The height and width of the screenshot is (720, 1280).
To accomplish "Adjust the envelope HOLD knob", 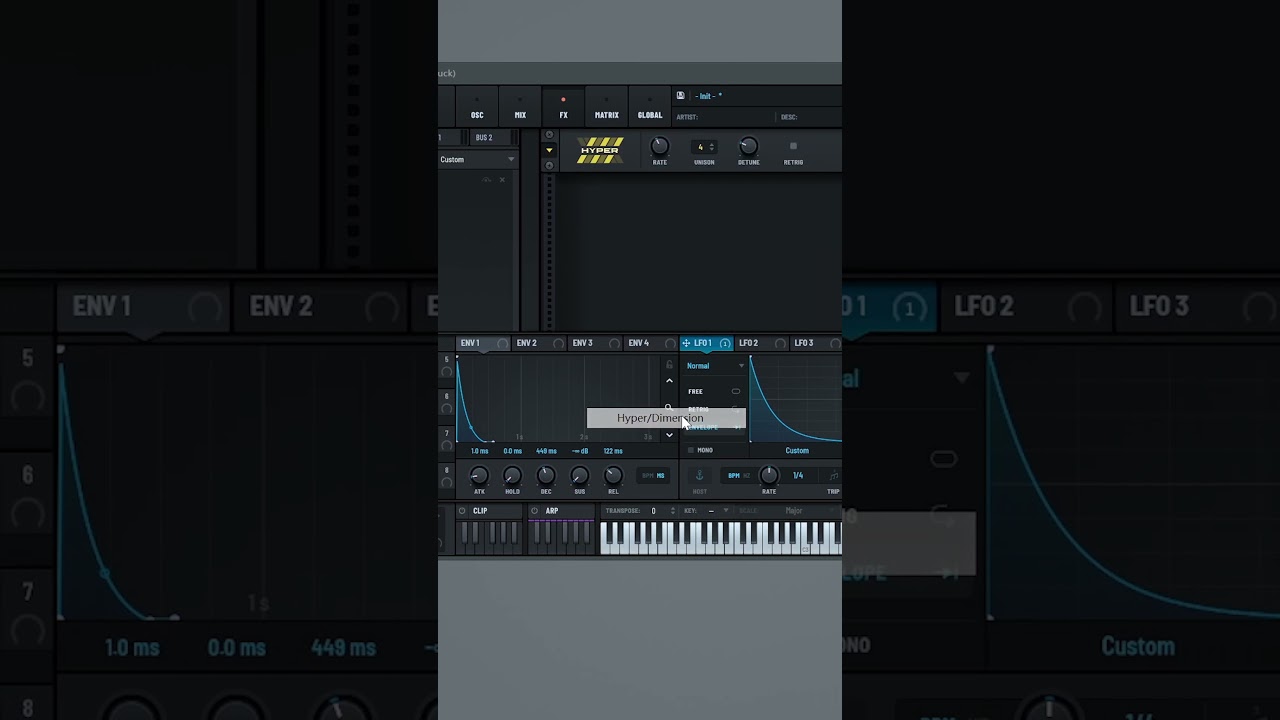I will [x=512, y=476].
